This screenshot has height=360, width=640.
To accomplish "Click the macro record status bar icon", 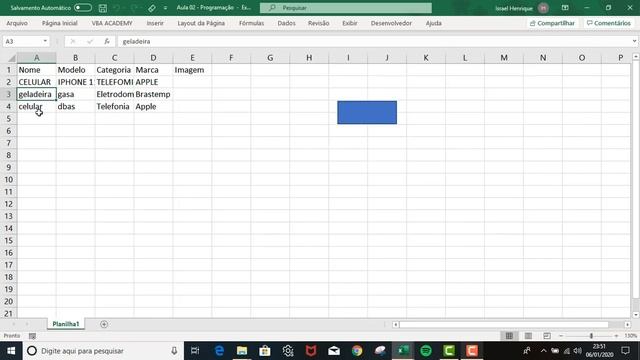I will click(x=32, y=336).
